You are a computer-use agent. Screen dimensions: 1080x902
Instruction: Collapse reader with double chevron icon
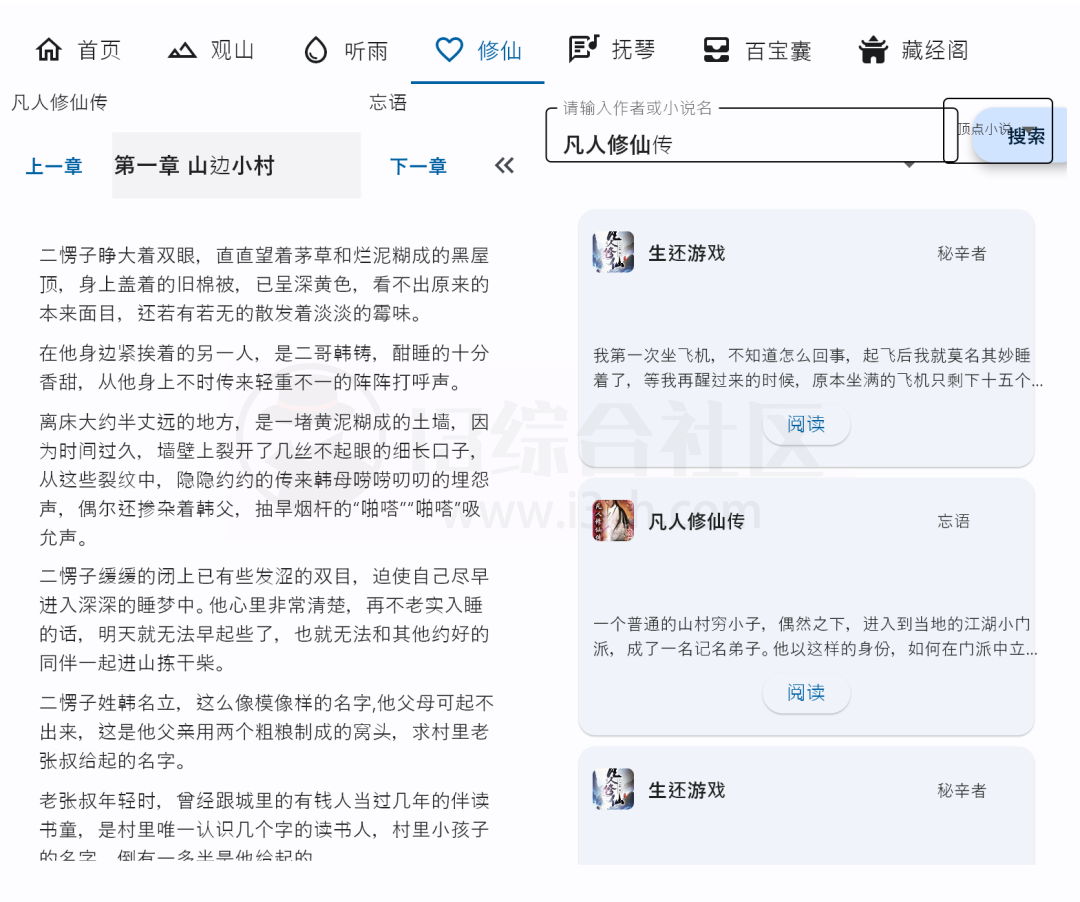505,166
